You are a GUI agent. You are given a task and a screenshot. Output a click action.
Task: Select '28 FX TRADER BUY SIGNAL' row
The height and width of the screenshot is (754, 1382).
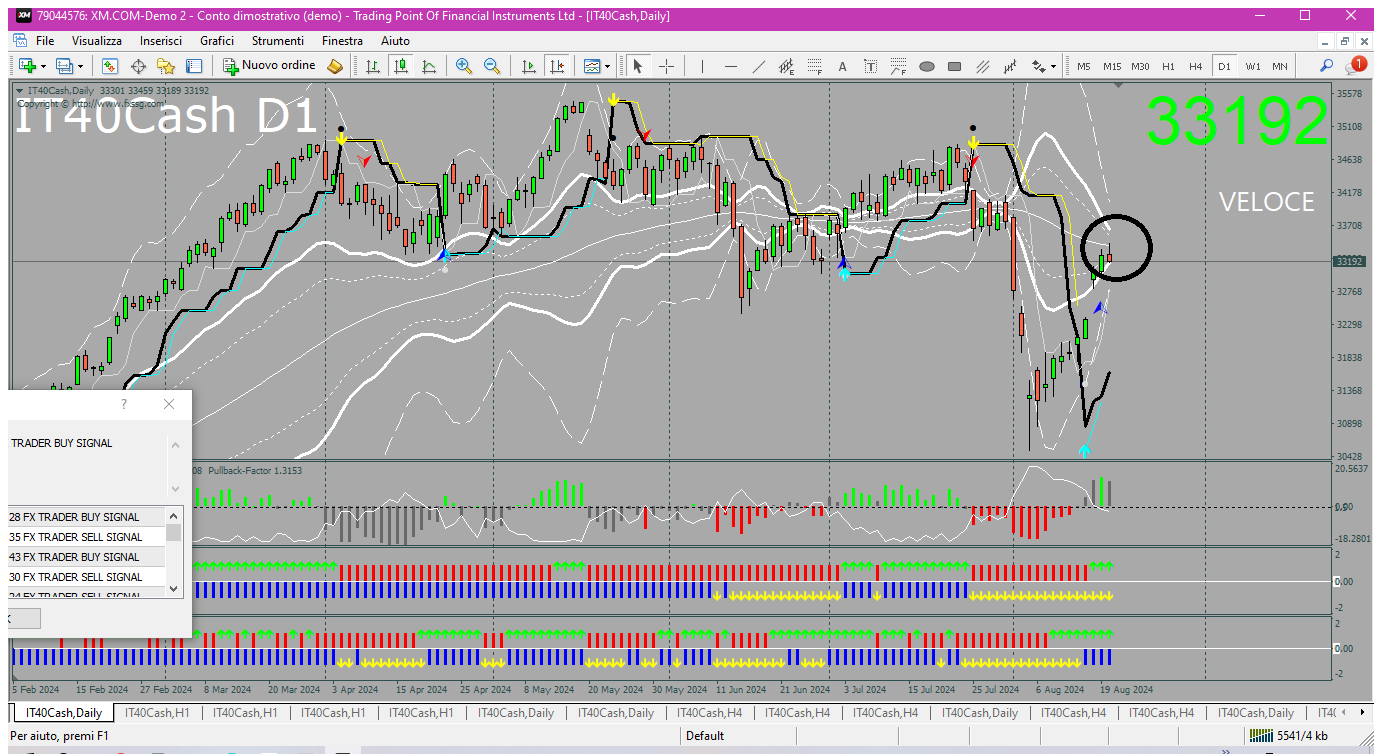pos(87,517)
